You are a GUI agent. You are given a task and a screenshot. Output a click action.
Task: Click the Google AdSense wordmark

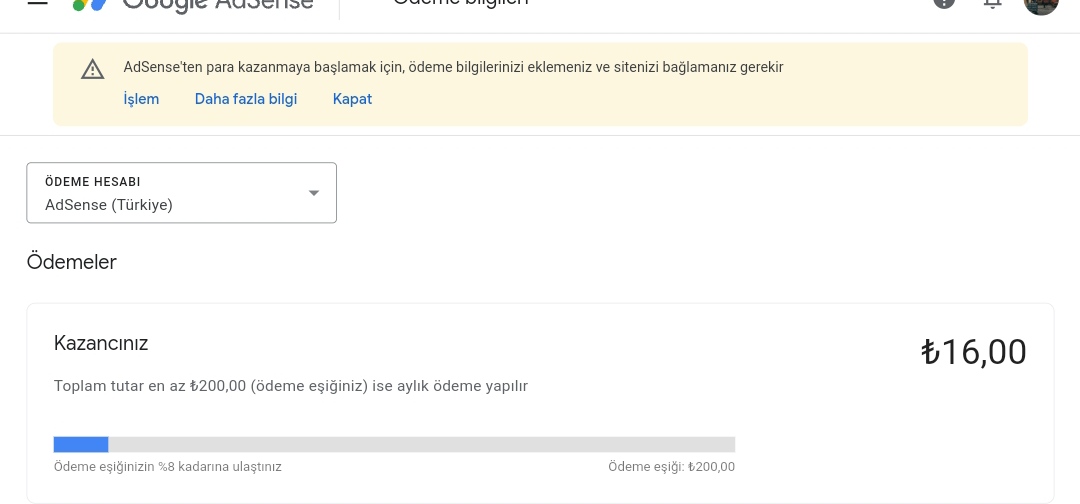click(218, 4)
